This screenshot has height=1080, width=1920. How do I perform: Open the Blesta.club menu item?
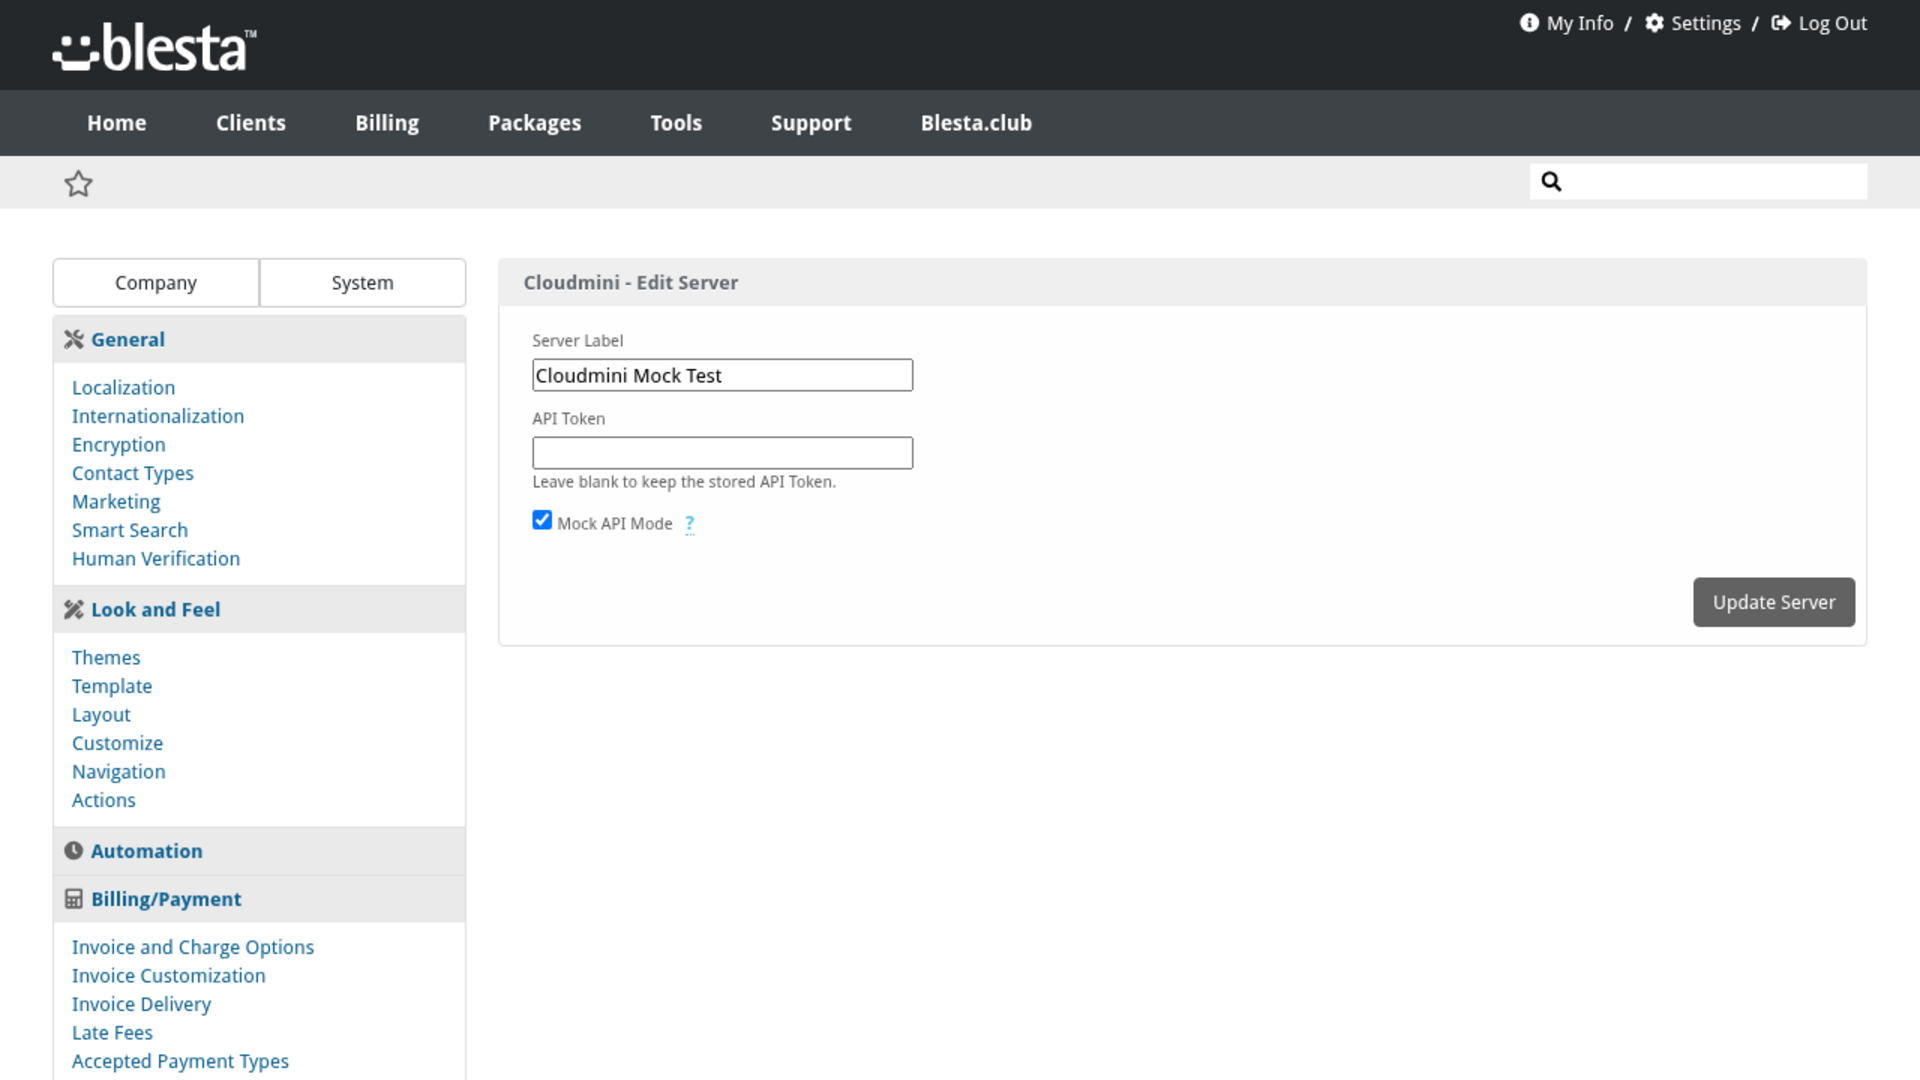coord(976,123)
